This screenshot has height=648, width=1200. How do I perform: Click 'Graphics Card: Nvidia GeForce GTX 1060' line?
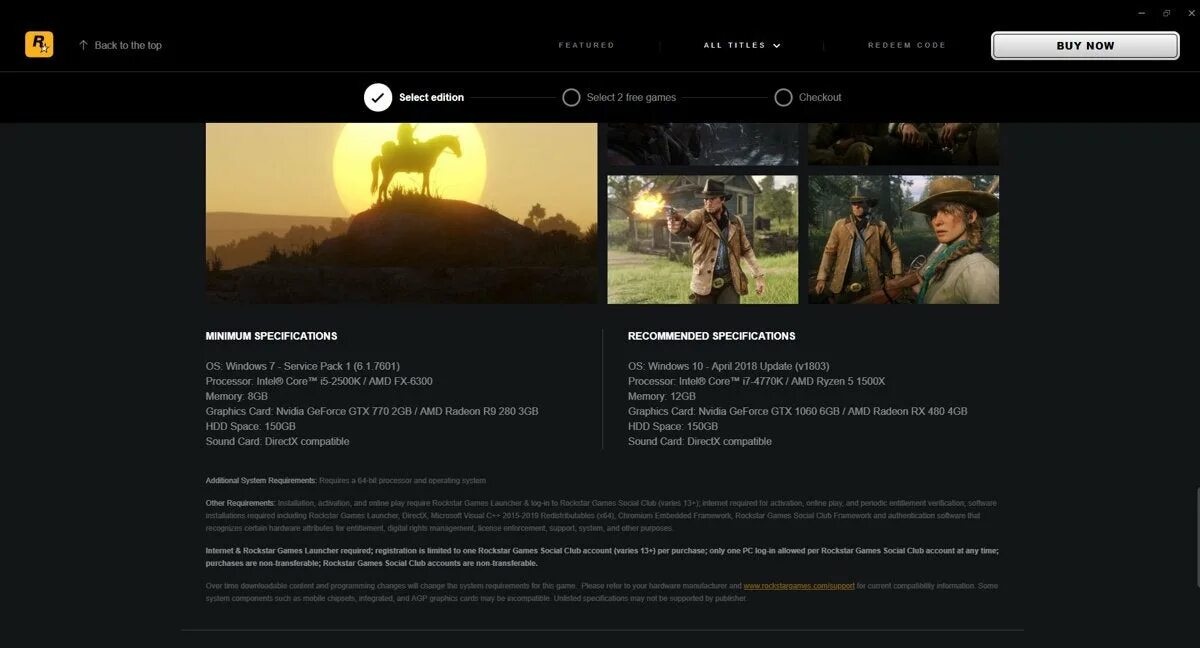(x=797, y=411)
